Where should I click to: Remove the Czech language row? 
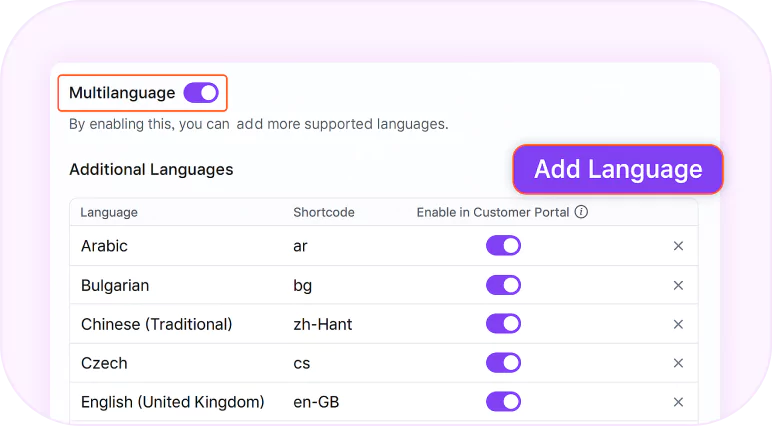678,363
